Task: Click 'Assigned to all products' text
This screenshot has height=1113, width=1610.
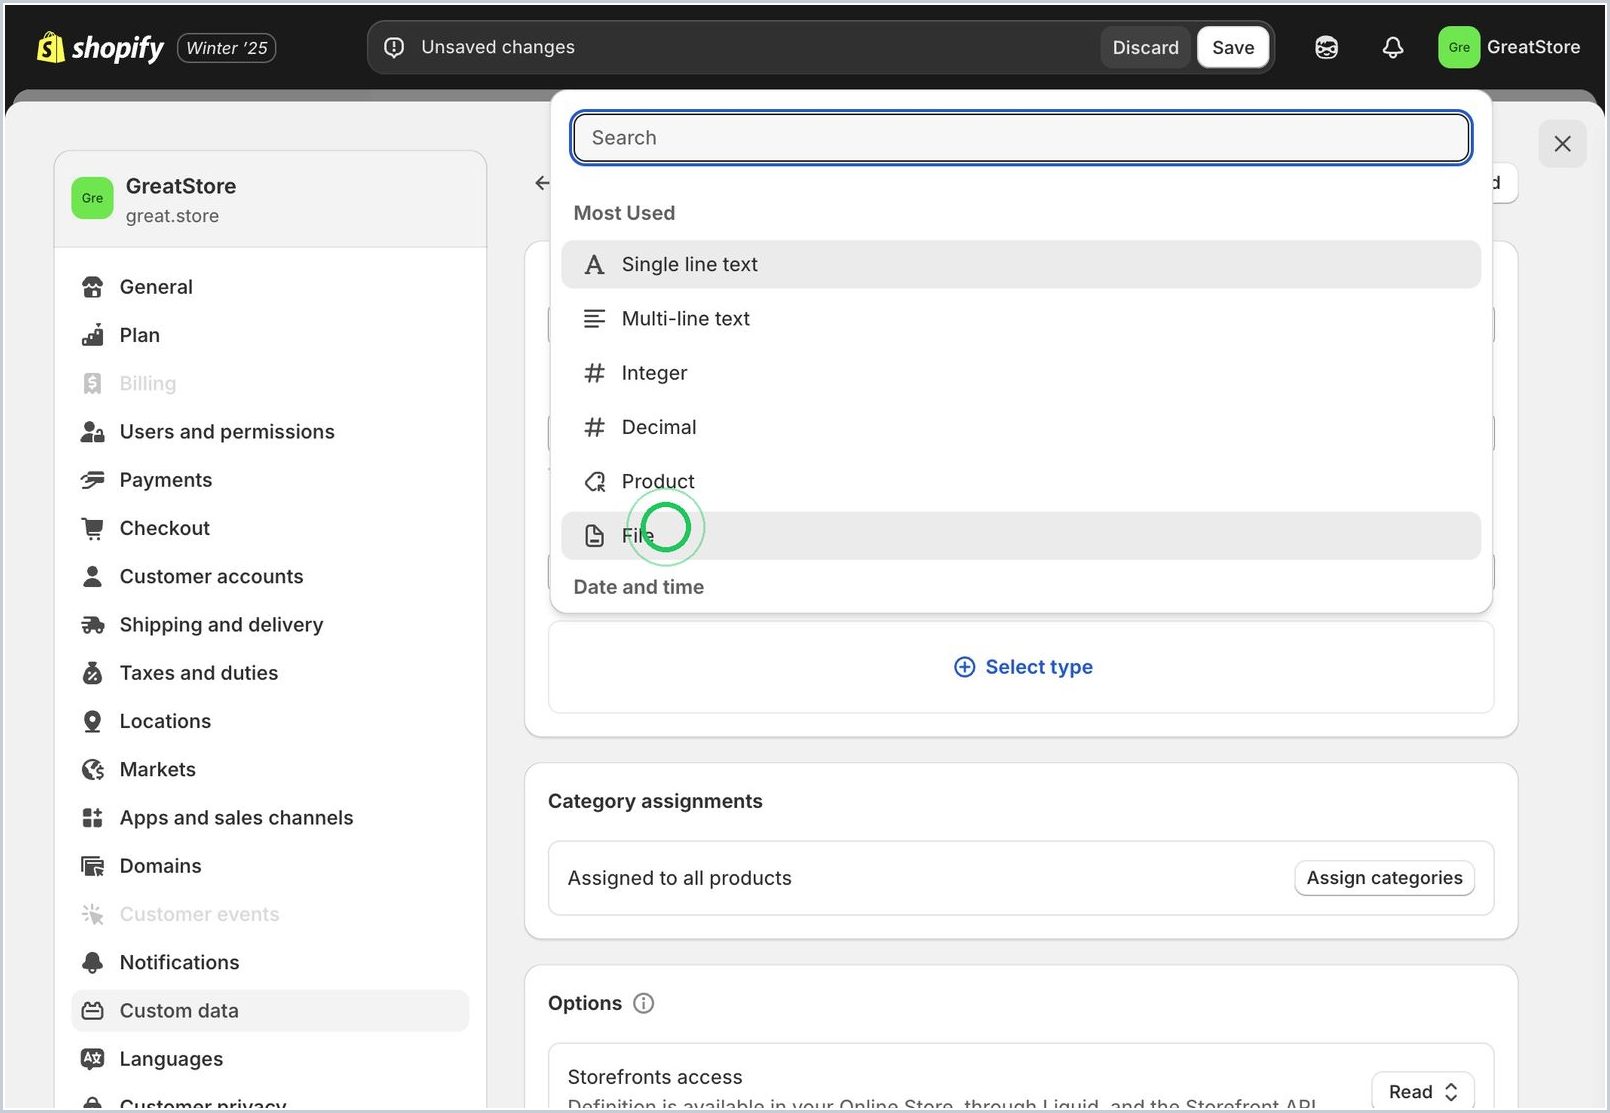Action: click(x=679, y=878)
